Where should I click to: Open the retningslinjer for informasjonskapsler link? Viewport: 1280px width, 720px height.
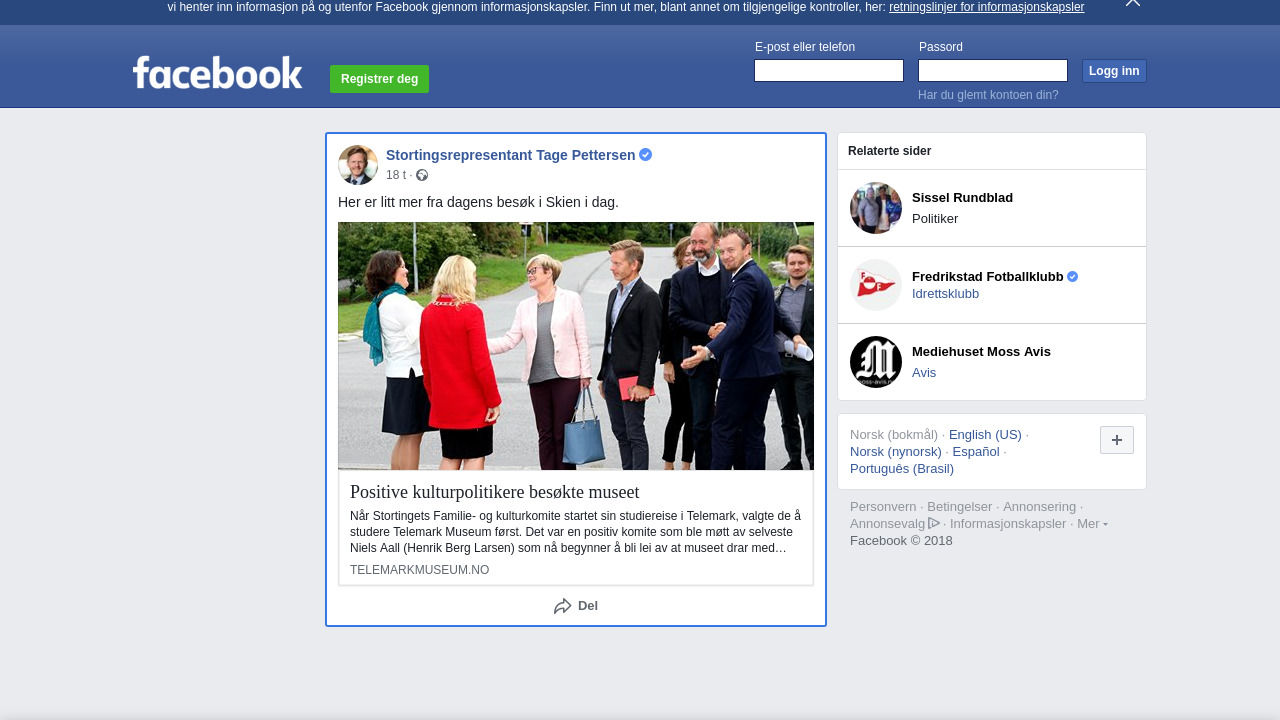click(x=986, y=7)
